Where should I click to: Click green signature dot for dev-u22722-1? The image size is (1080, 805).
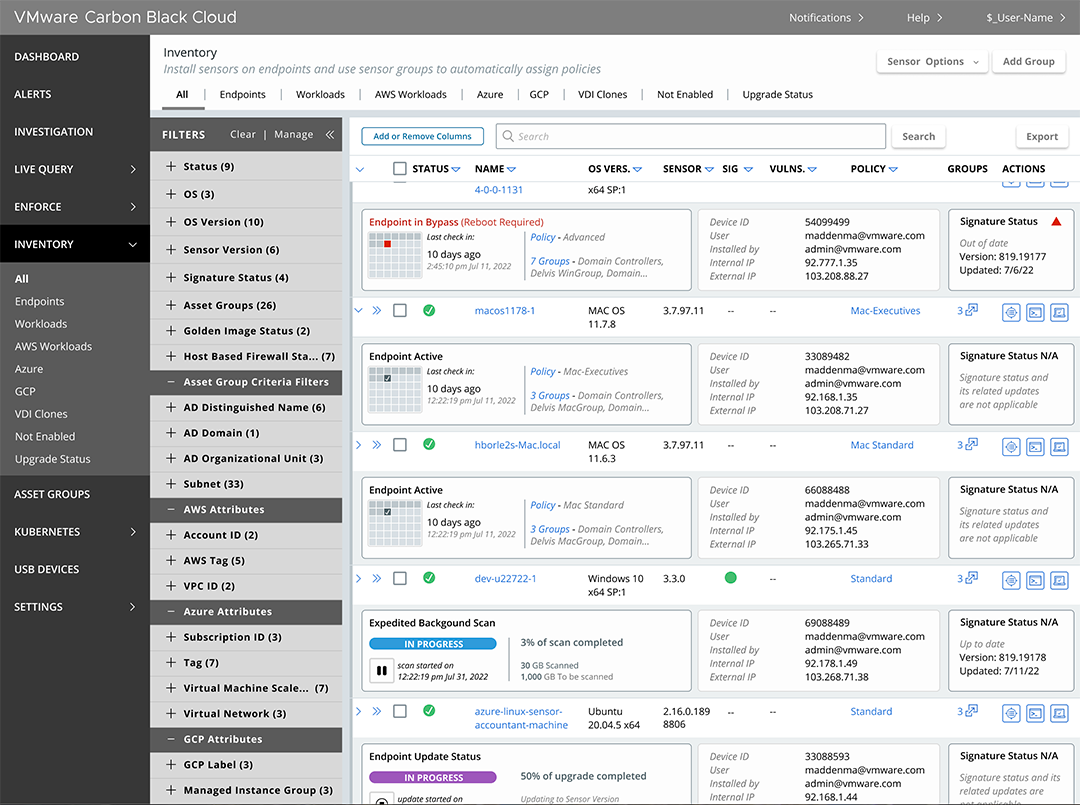coord(731,578)
